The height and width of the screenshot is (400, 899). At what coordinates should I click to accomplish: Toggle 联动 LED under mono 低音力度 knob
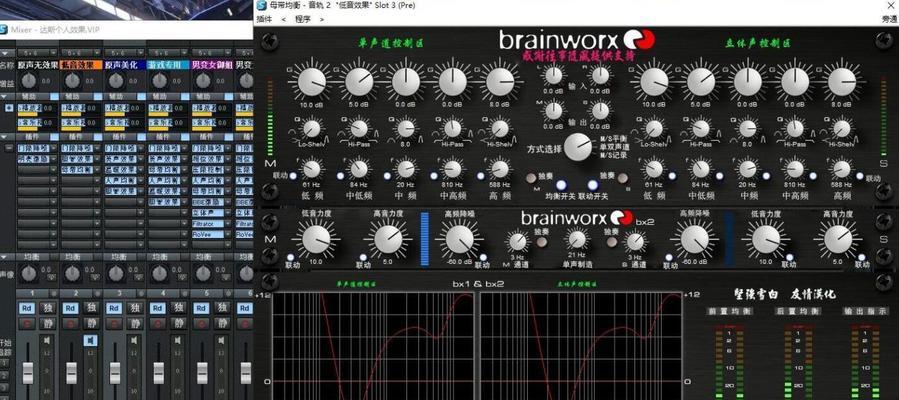(292, 257)
